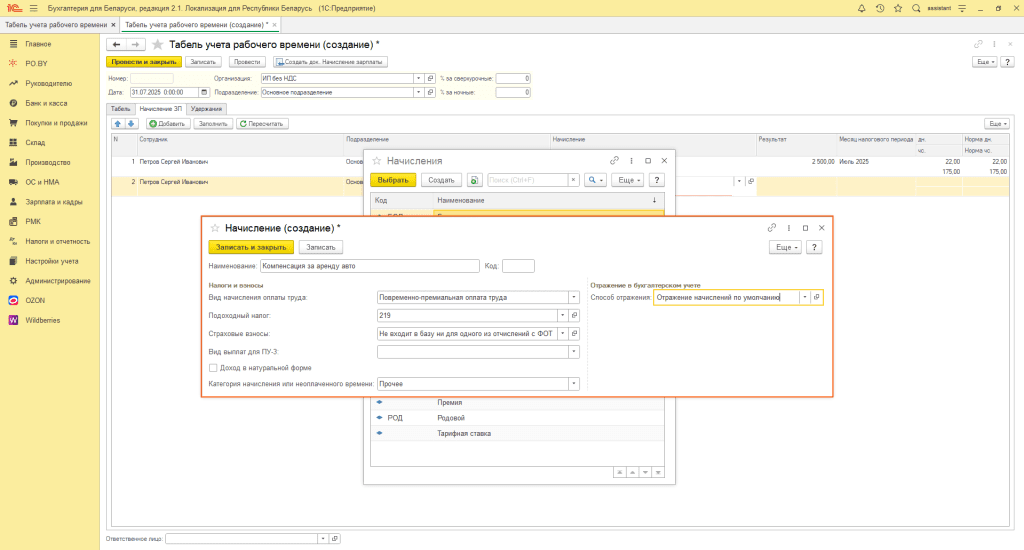Open the main hamburger menu
The width and height of the screenshot is (1024, 550).
point(33,8)
